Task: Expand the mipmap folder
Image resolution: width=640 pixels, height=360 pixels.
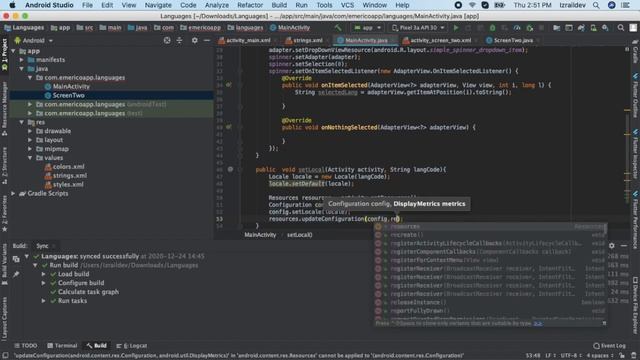Action: click(30, 149)
